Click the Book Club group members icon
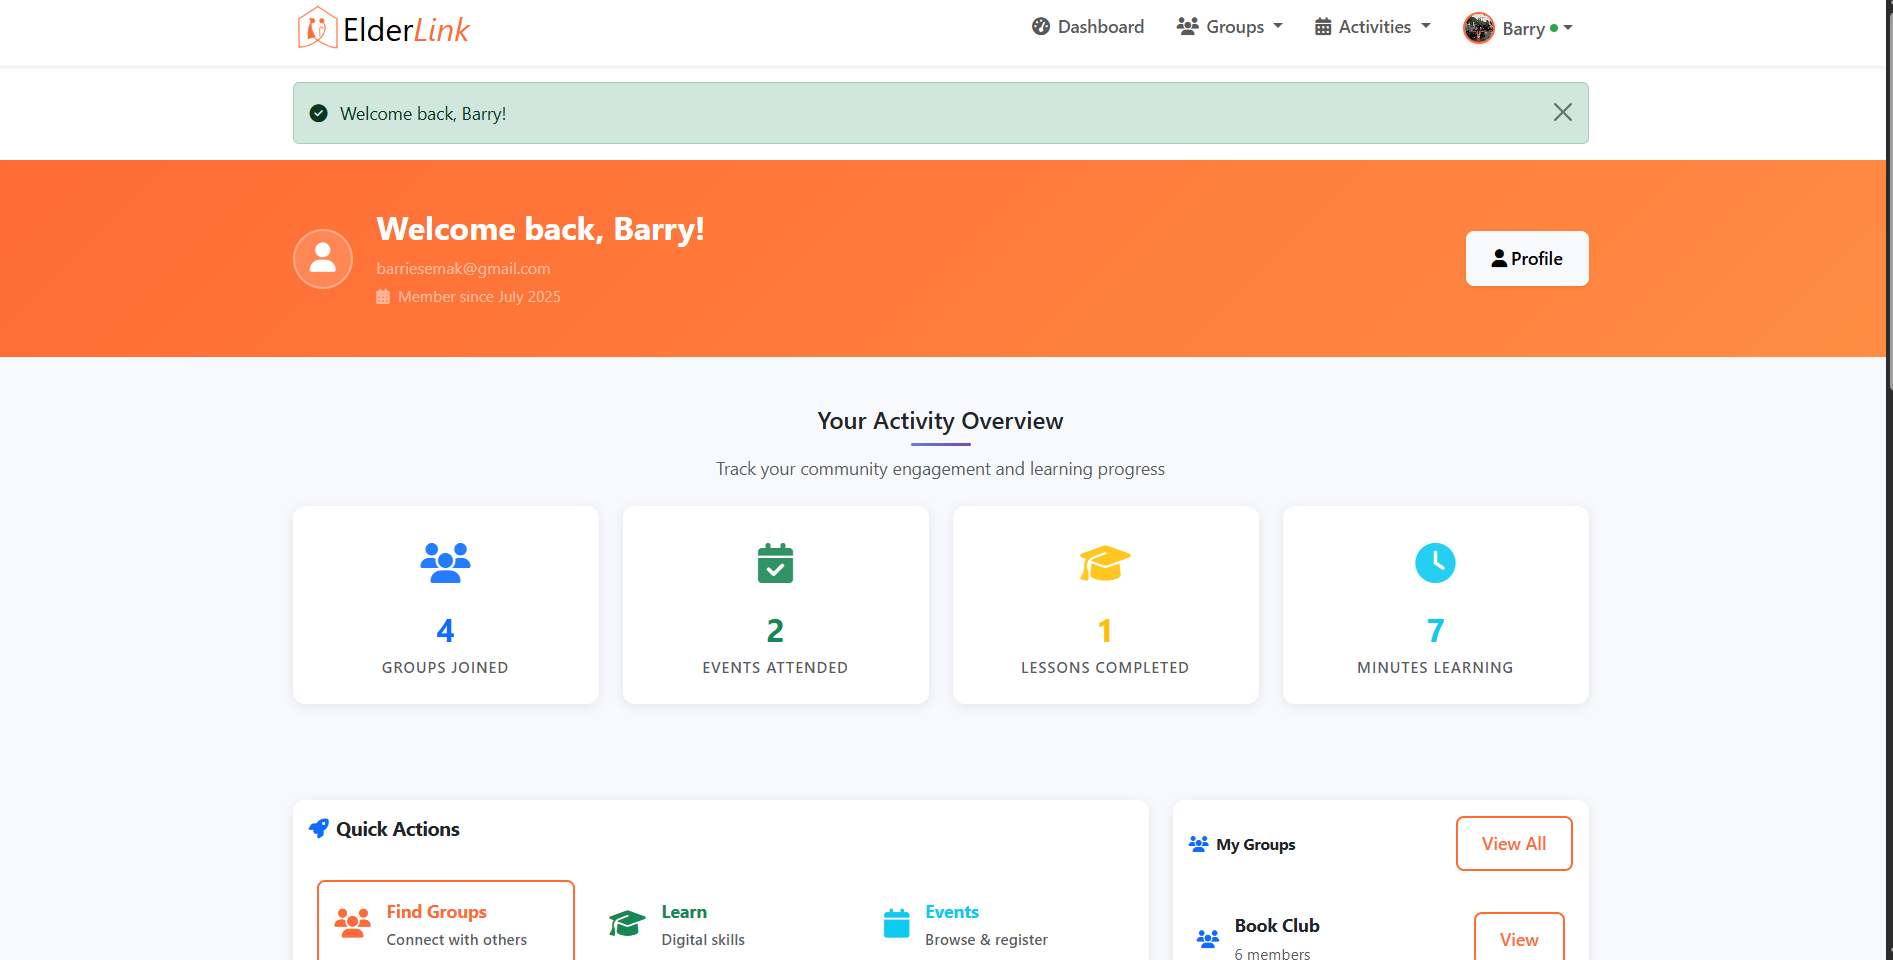 1207,938
